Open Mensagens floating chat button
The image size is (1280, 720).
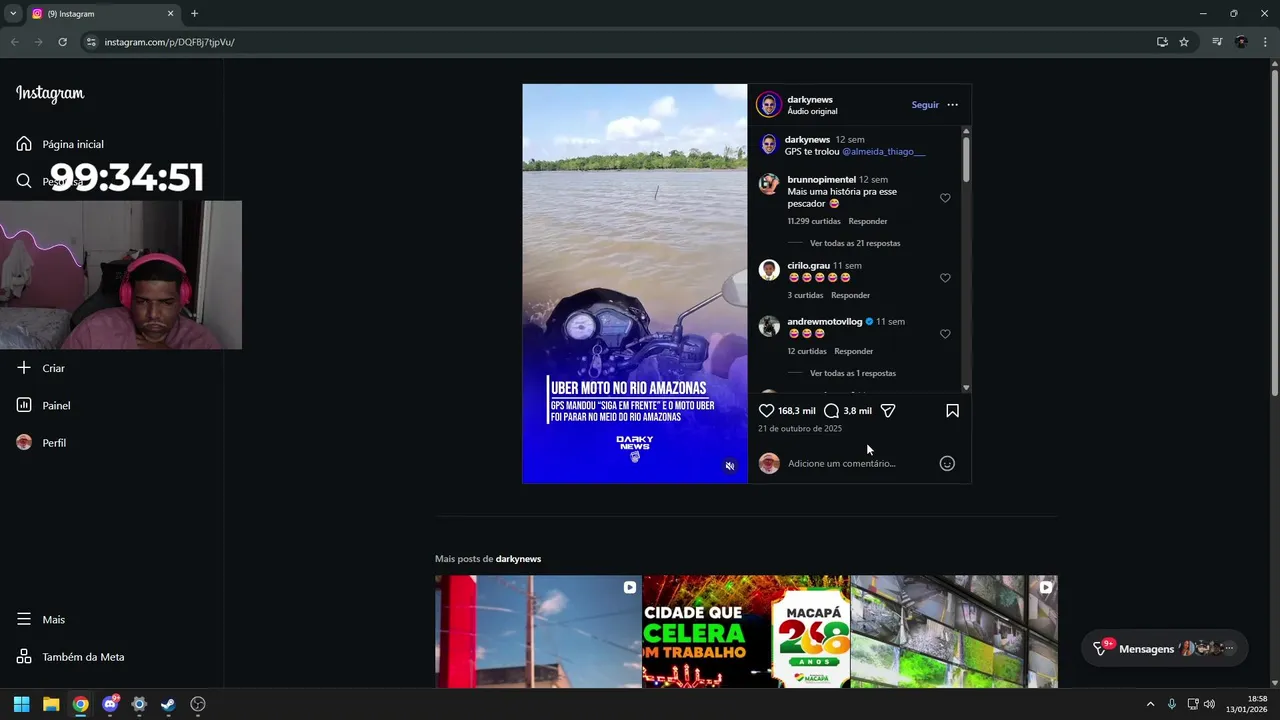pos(1164,648)
